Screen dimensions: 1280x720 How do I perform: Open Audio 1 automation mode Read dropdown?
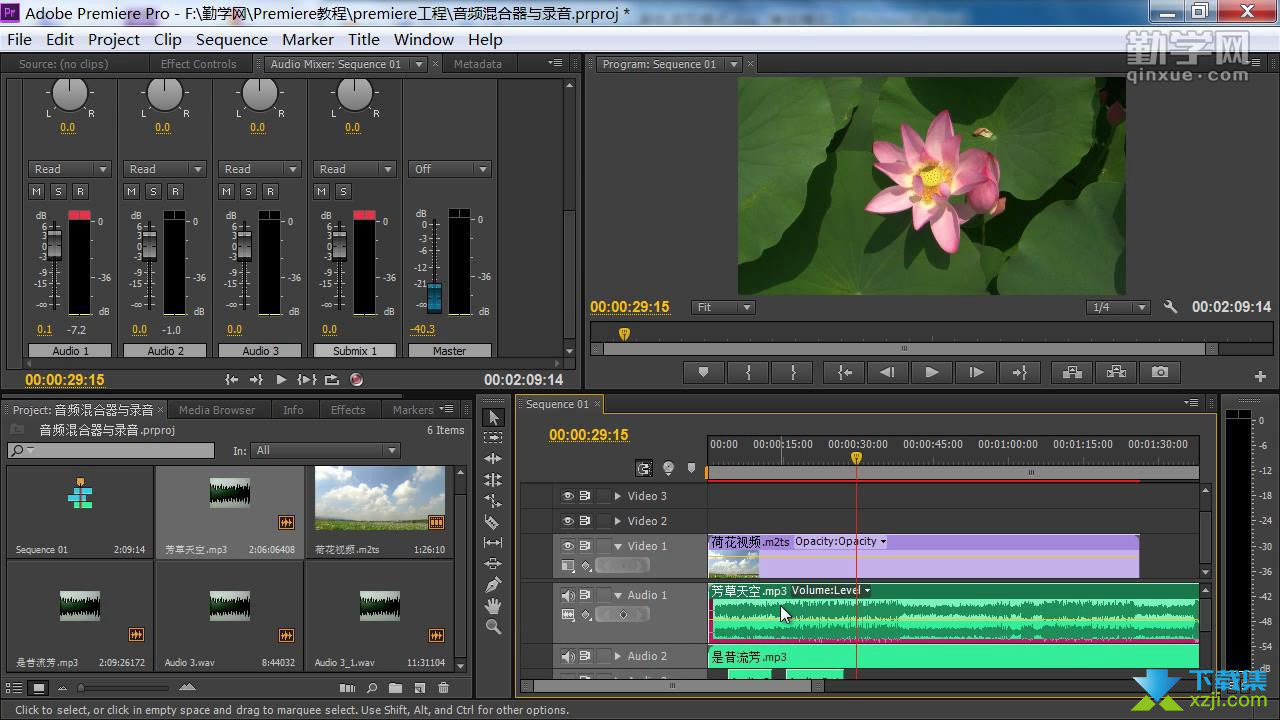pyautogui.click(x=70, y=169)
